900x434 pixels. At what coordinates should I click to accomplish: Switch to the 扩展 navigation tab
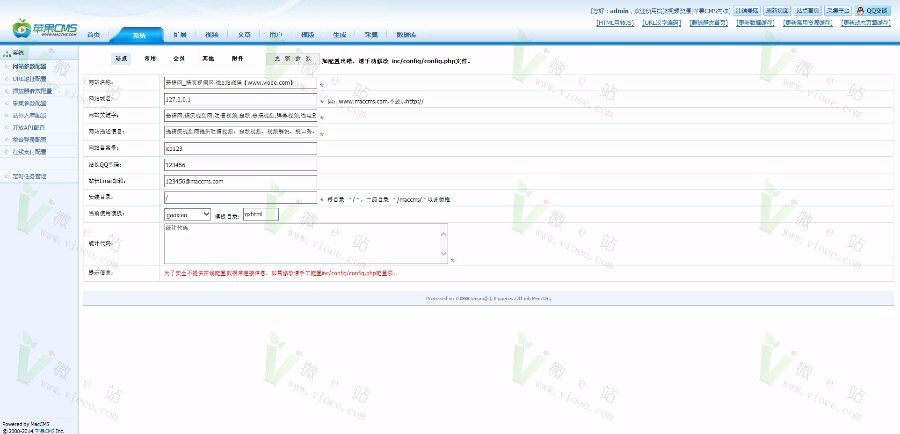point(180,35)
